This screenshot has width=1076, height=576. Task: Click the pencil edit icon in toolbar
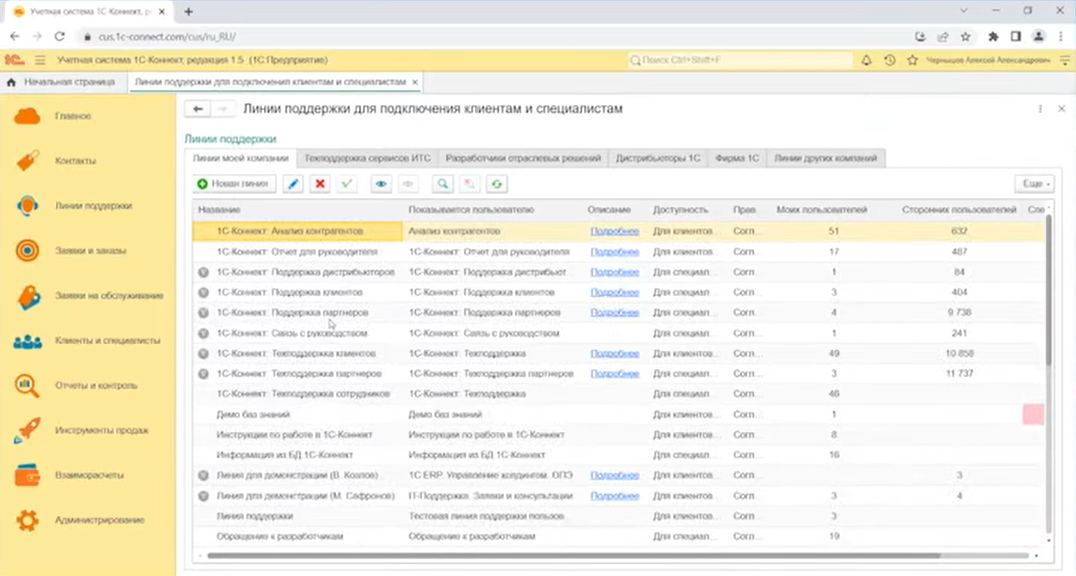[x=293, y=184]
